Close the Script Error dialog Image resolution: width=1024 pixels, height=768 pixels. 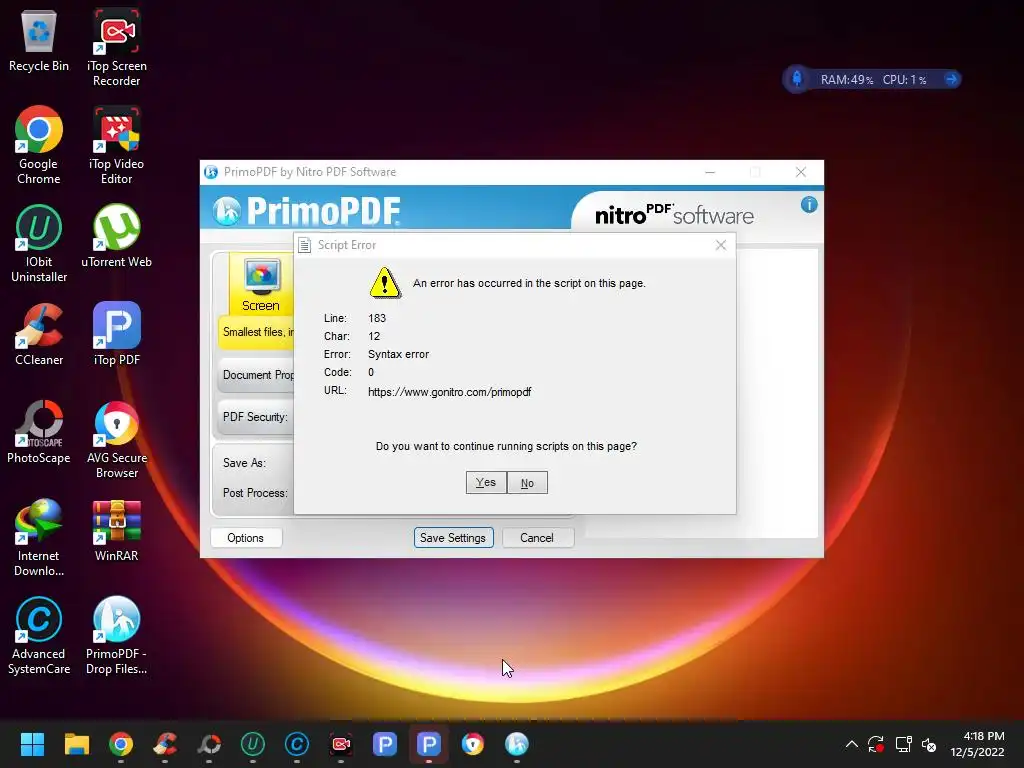pos(721,245)
